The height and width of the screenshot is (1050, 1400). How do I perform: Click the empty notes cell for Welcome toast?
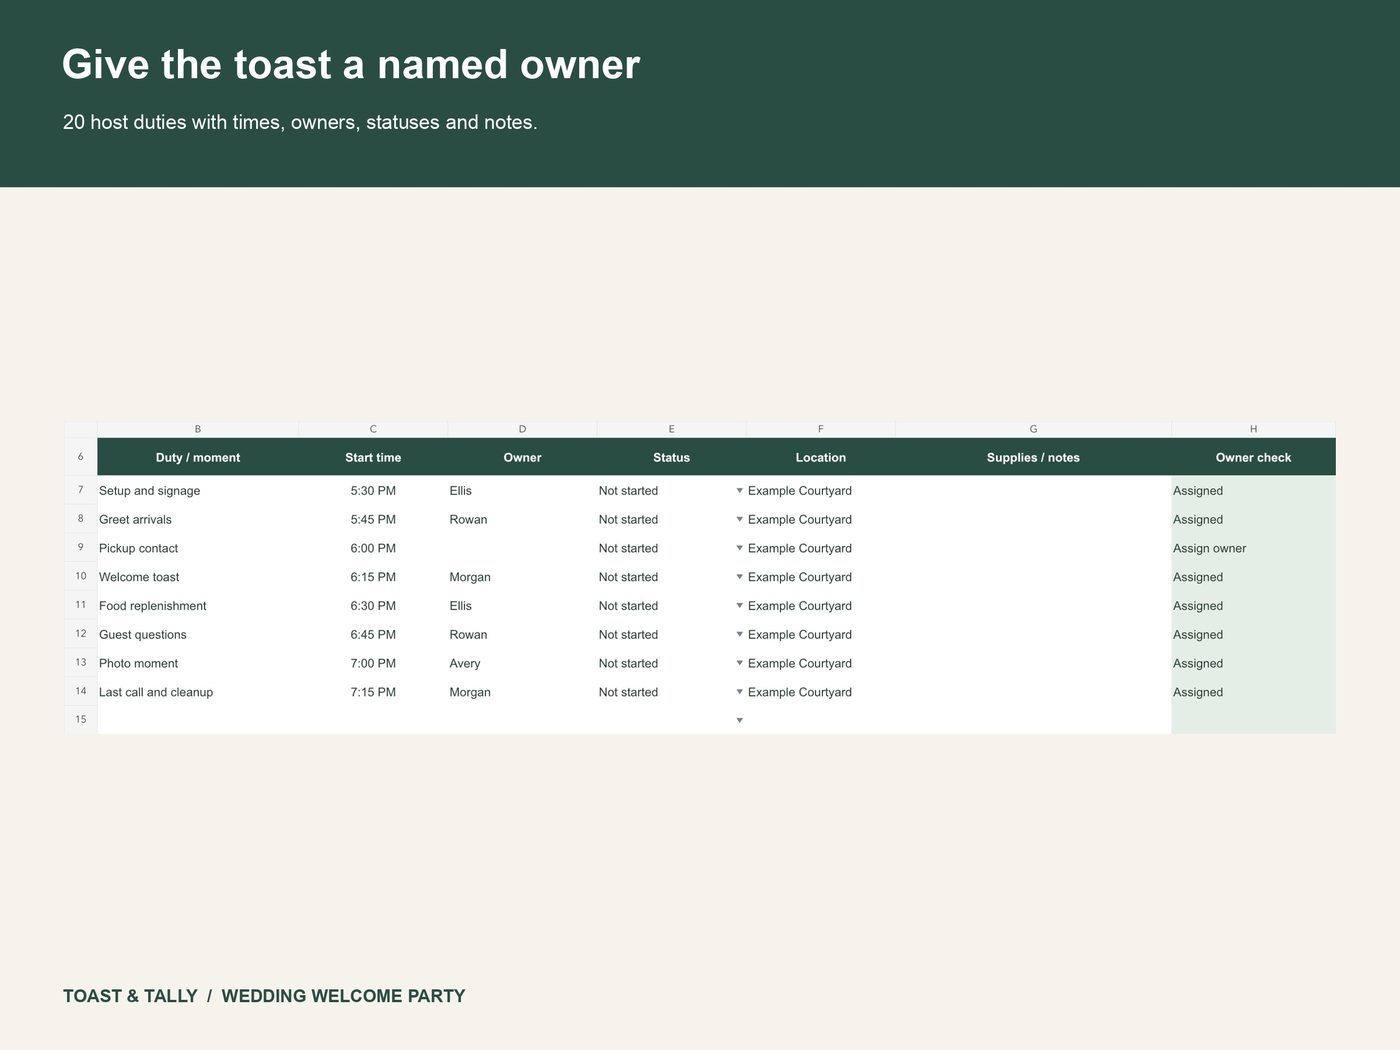pyautogui.click(x=1033, y=577)
